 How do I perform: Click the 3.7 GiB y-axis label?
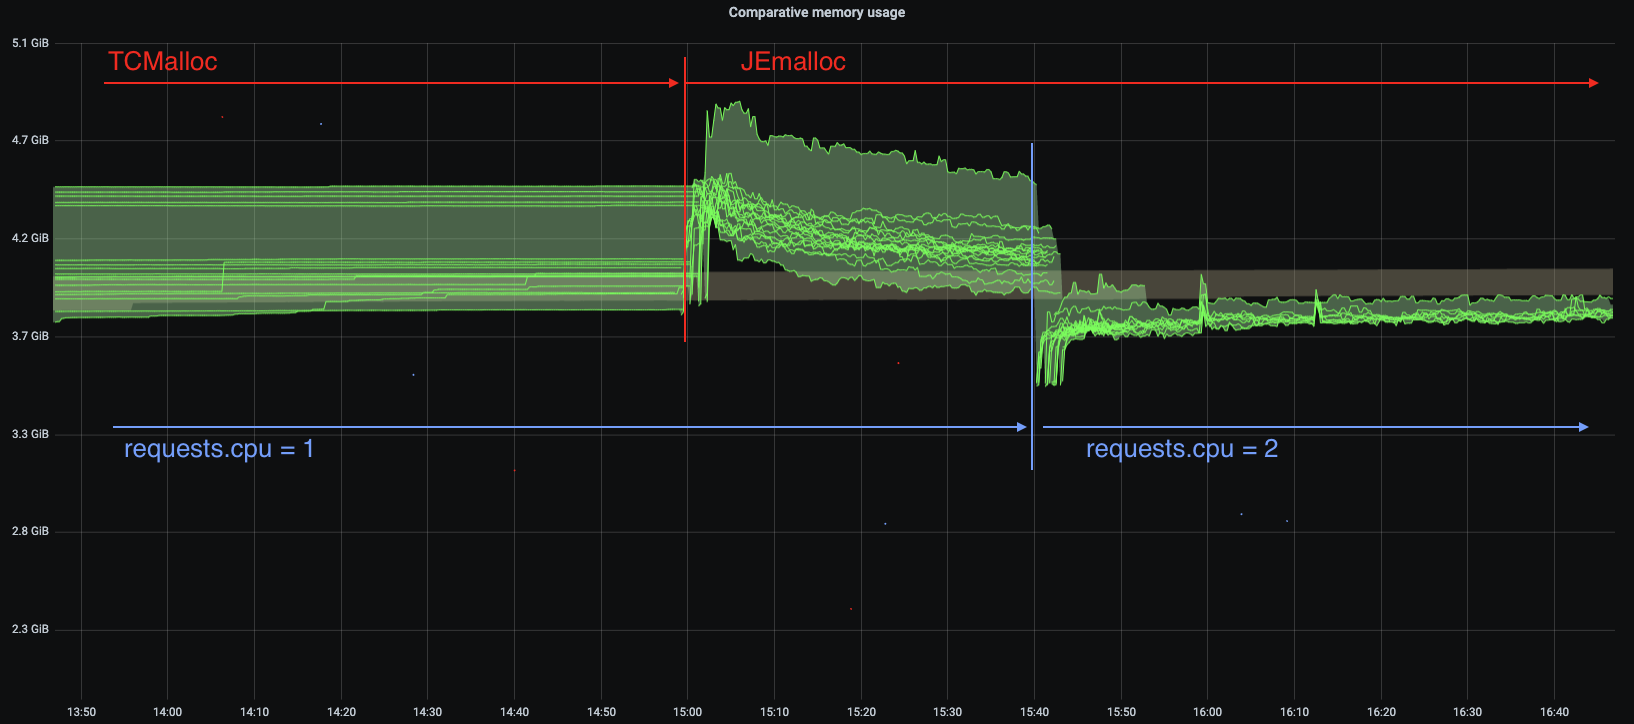tap(30, 336)
